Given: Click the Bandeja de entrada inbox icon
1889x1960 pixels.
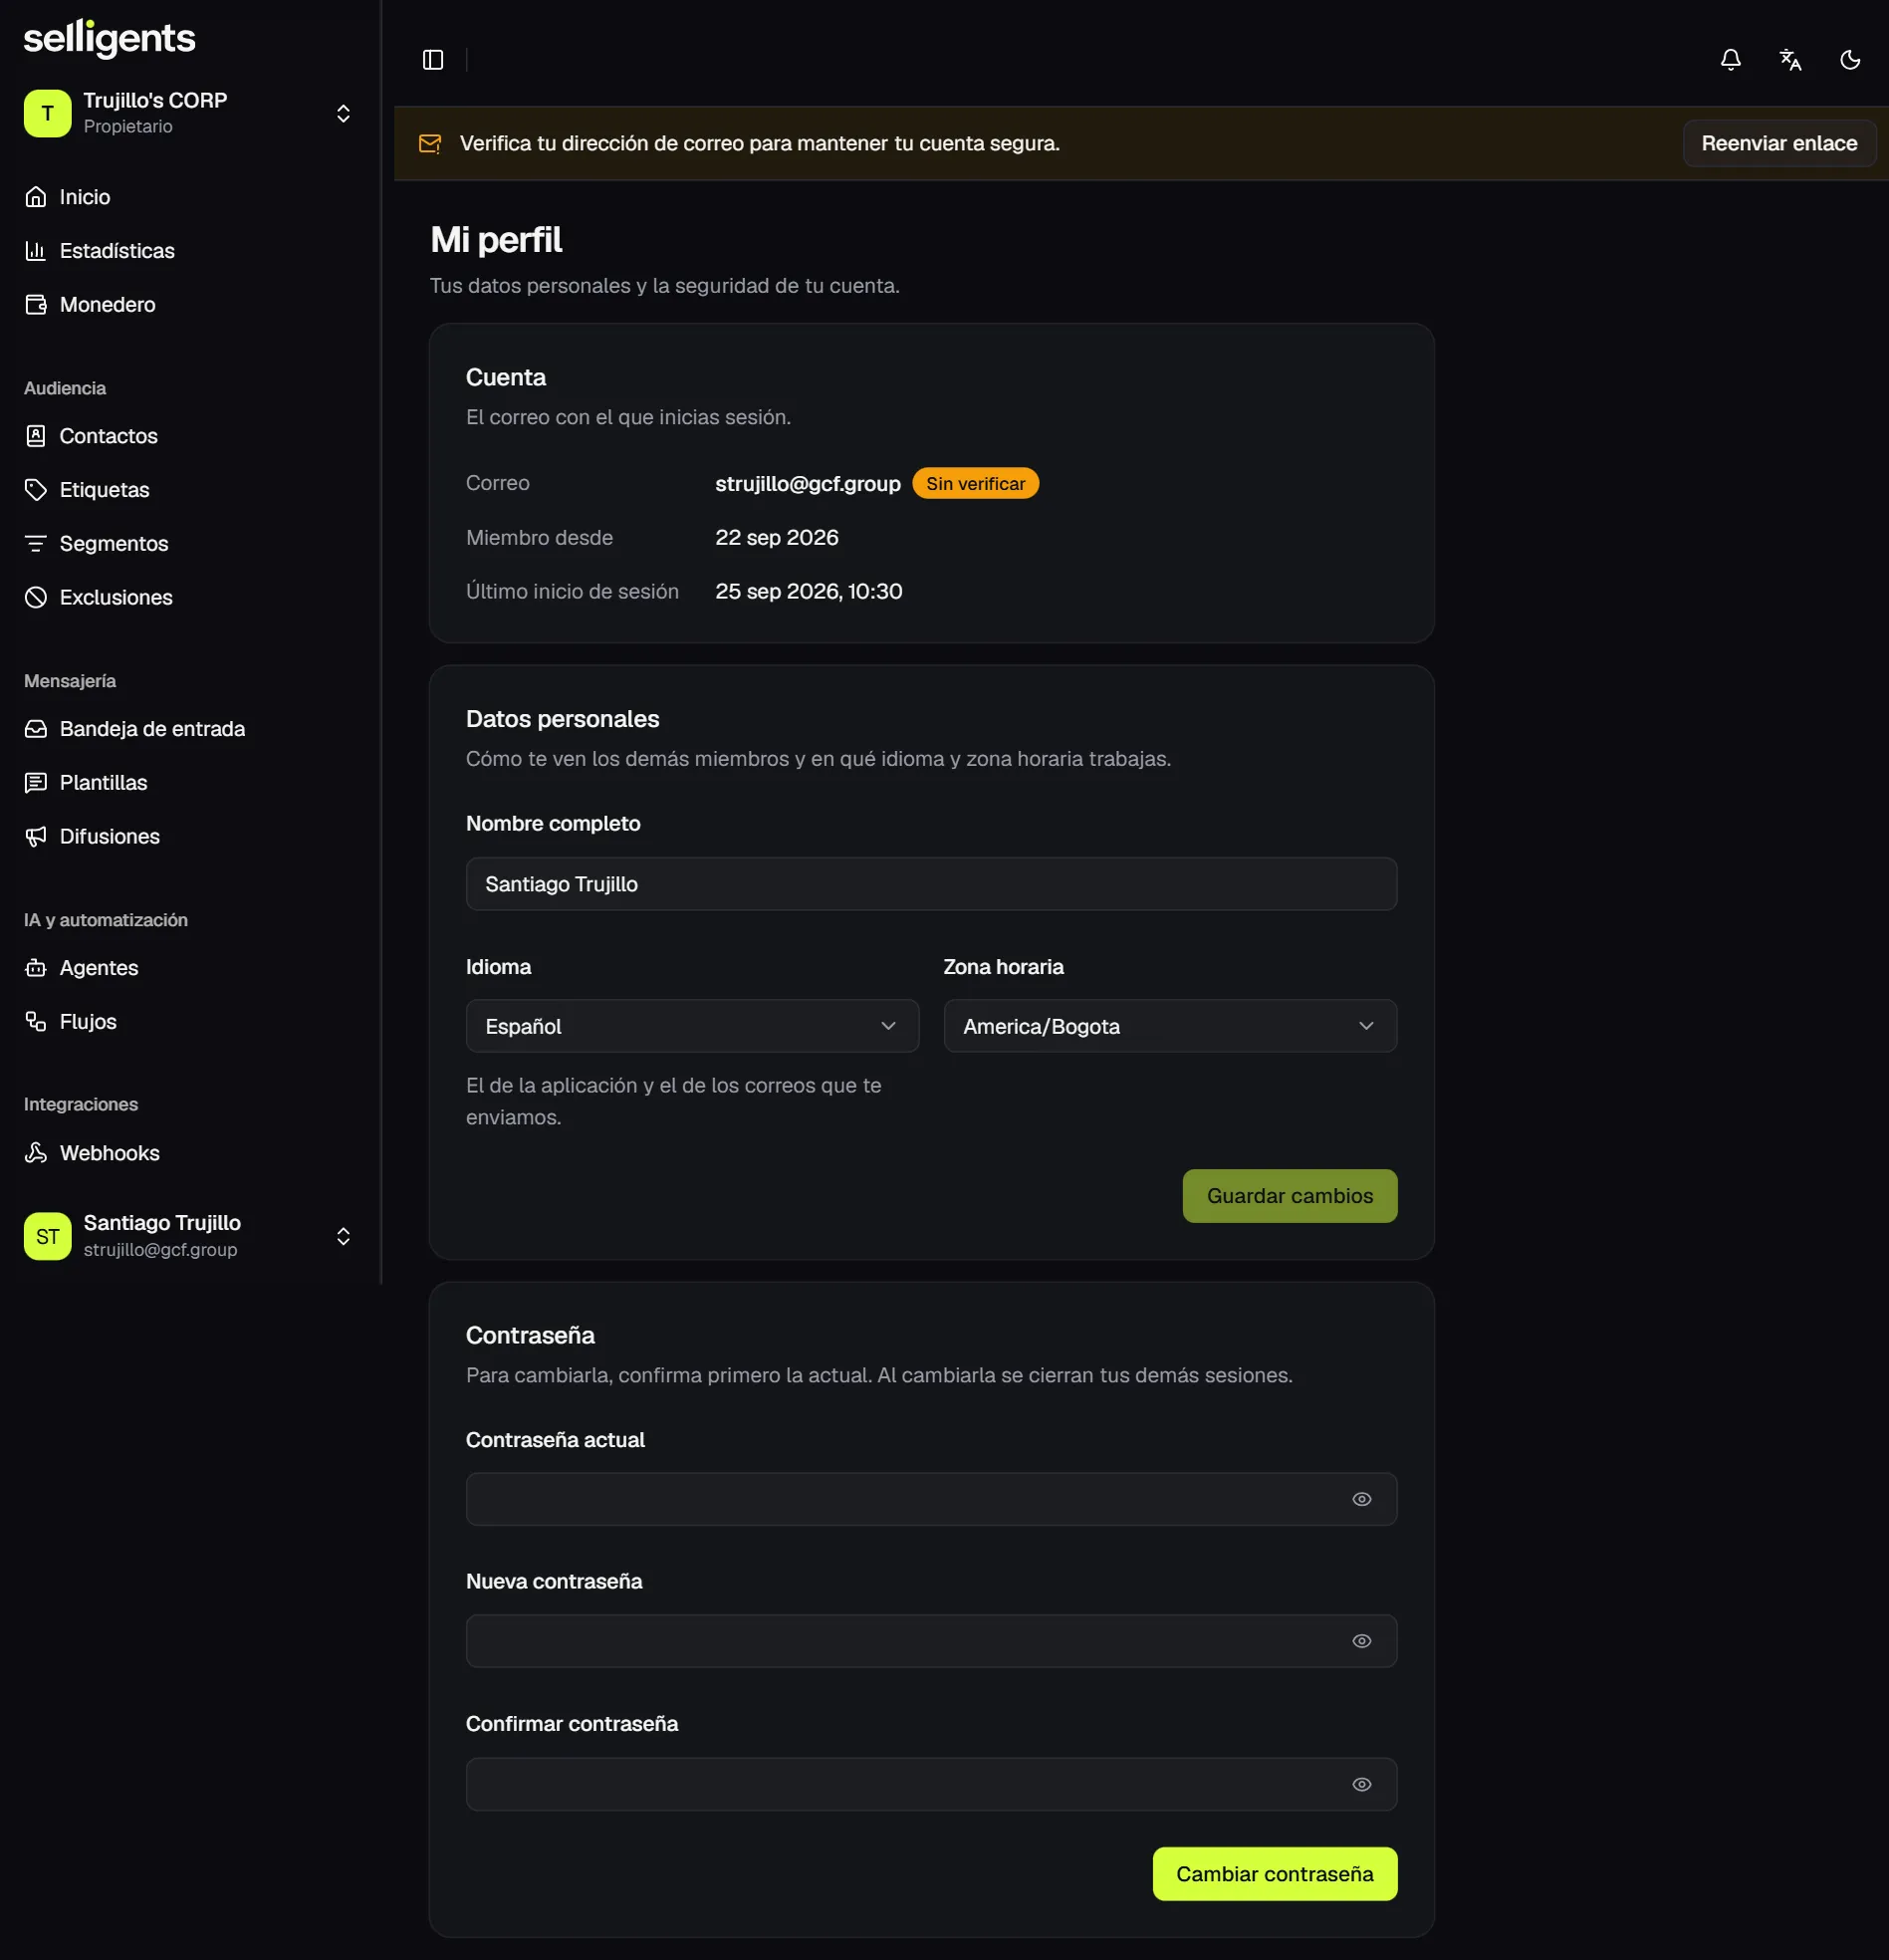Looking at the screenshot, I should pyautogui.click(x=36, y=729).
